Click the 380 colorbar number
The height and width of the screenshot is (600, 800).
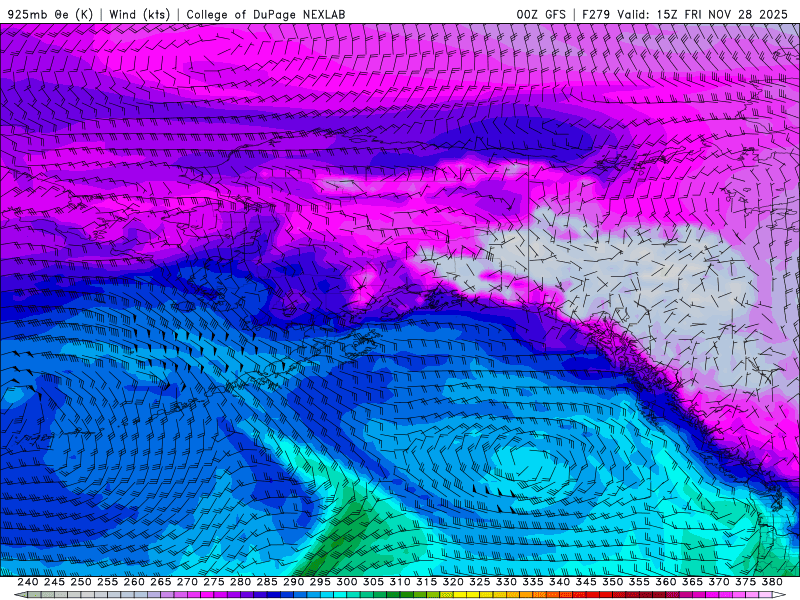click(772, 582)
